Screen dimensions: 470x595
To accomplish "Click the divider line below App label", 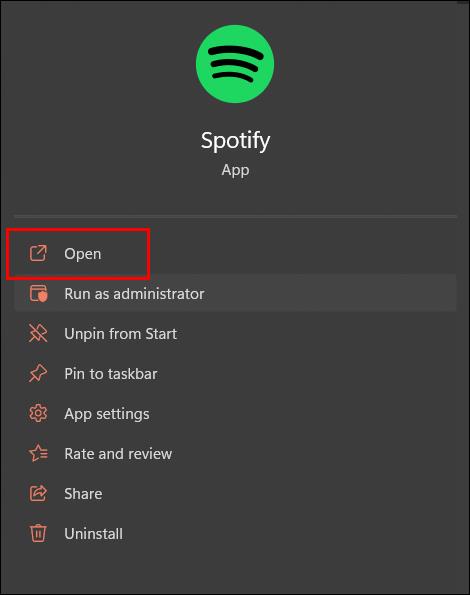I will tap(235, 216).
